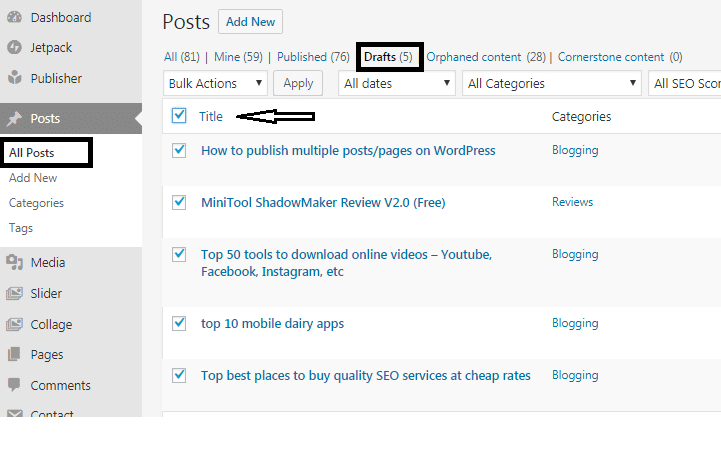Open the Bulk Actions dropdown
The width and height of the screenshot is (721, 469).
[x=215, y=83]
